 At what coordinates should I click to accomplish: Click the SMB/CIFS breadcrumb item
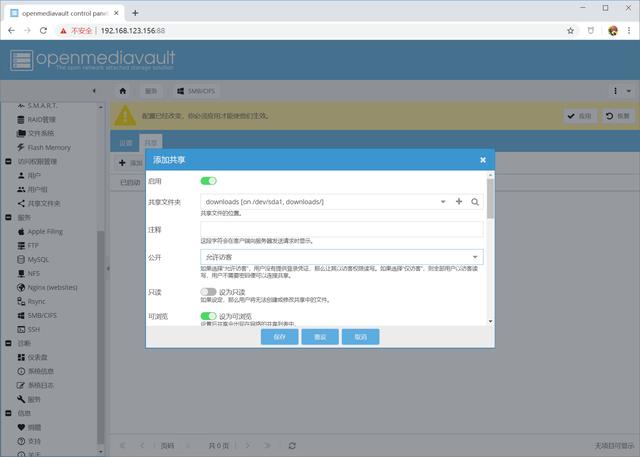pos(196,91)
